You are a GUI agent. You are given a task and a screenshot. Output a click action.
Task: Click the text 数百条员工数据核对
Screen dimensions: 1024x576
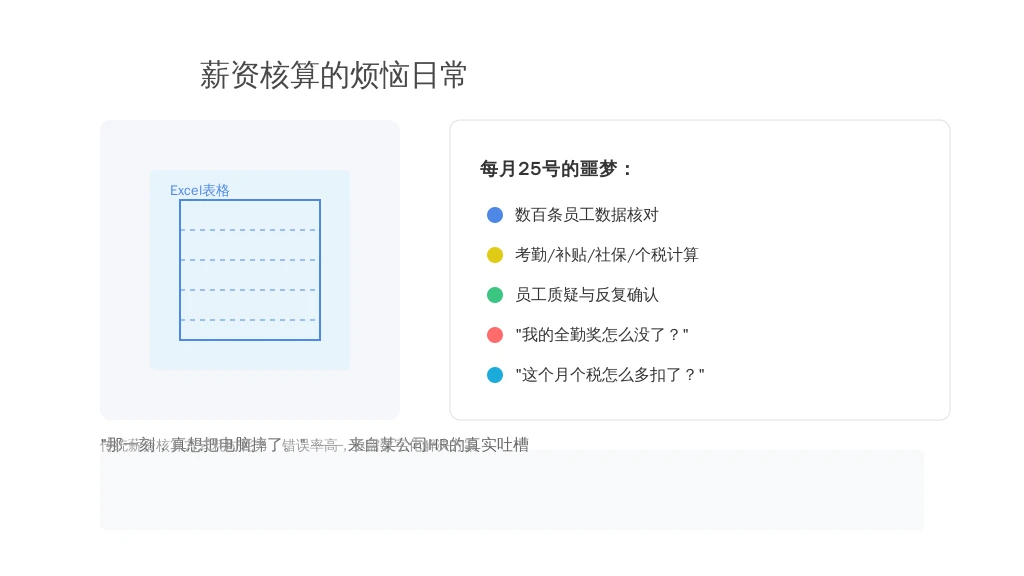[586, 215]
